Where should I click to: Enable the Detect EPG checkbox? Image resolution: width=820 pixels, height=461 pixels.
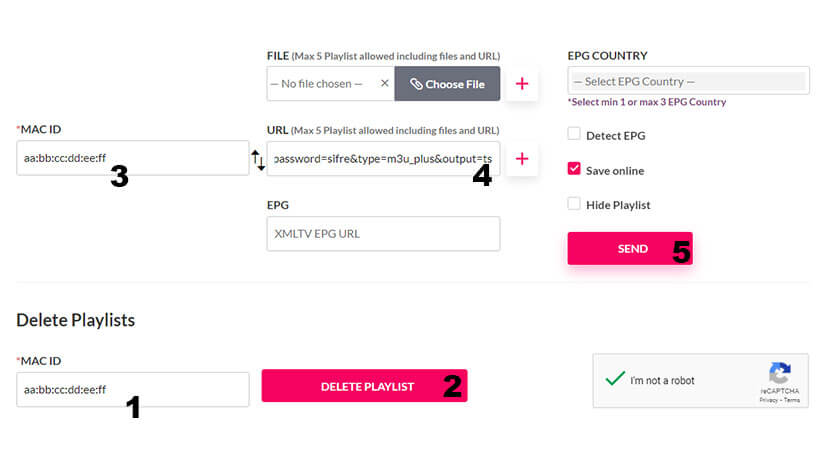pos(574,134)
